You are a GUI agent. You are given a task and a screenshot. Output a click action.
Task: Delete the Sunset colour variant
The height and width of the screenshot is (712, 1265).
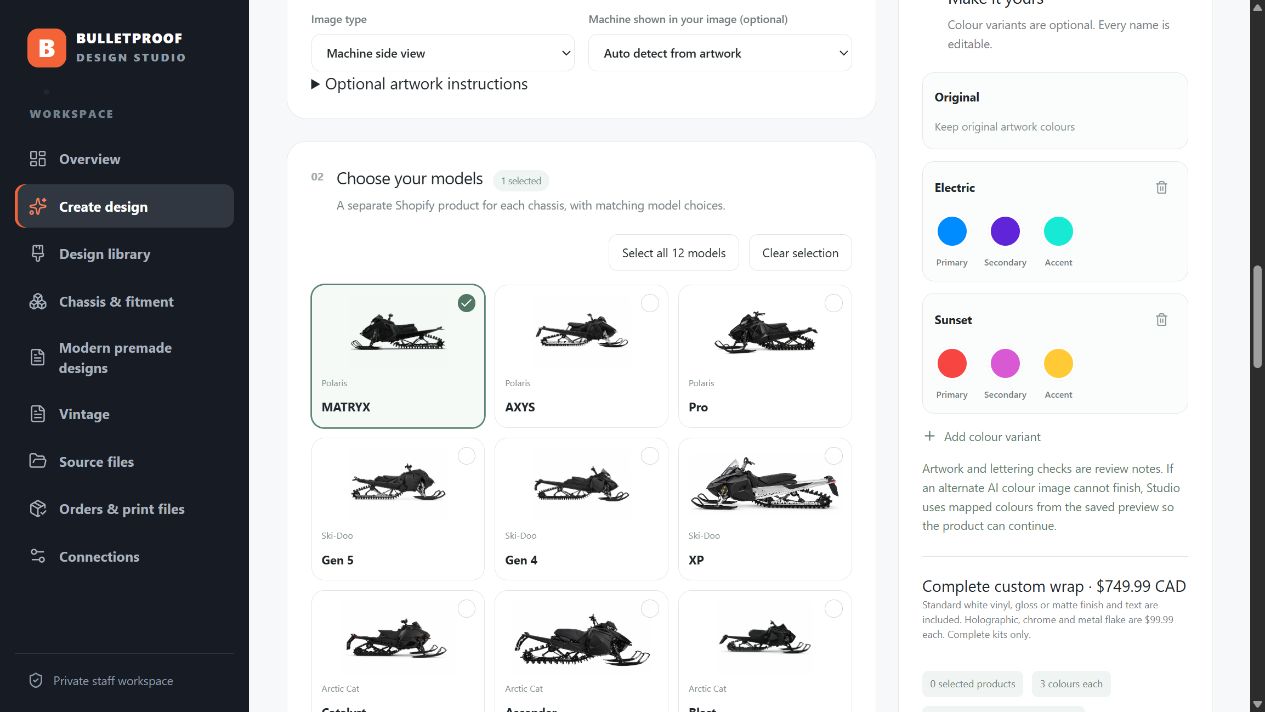point(1161,320)
